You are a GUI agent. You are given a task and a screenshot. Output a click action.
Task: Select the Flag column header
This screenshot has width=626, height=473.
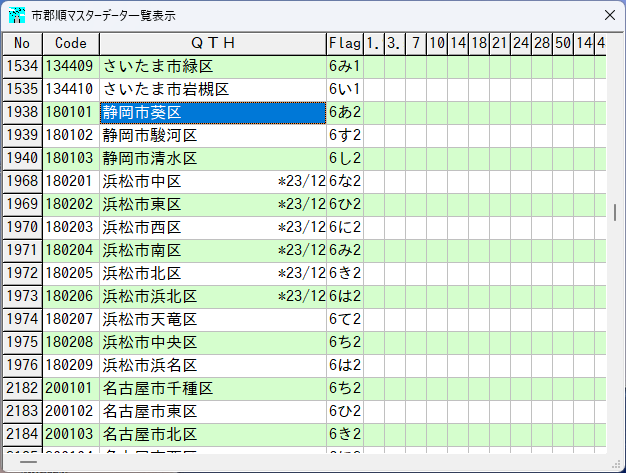point(343,43)
